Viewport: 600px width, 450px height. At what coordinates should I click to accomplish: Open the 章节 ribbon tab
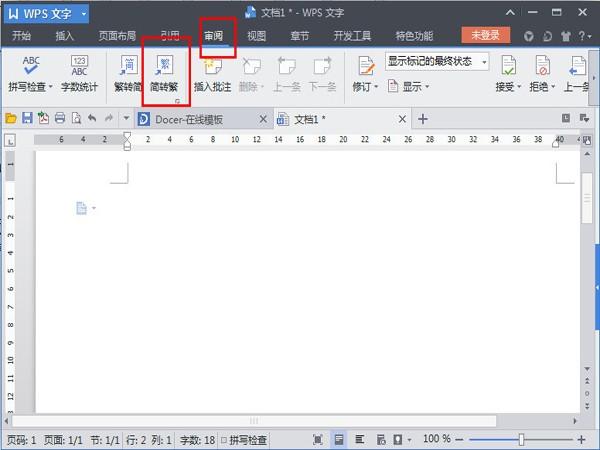[x=300, y=36]
